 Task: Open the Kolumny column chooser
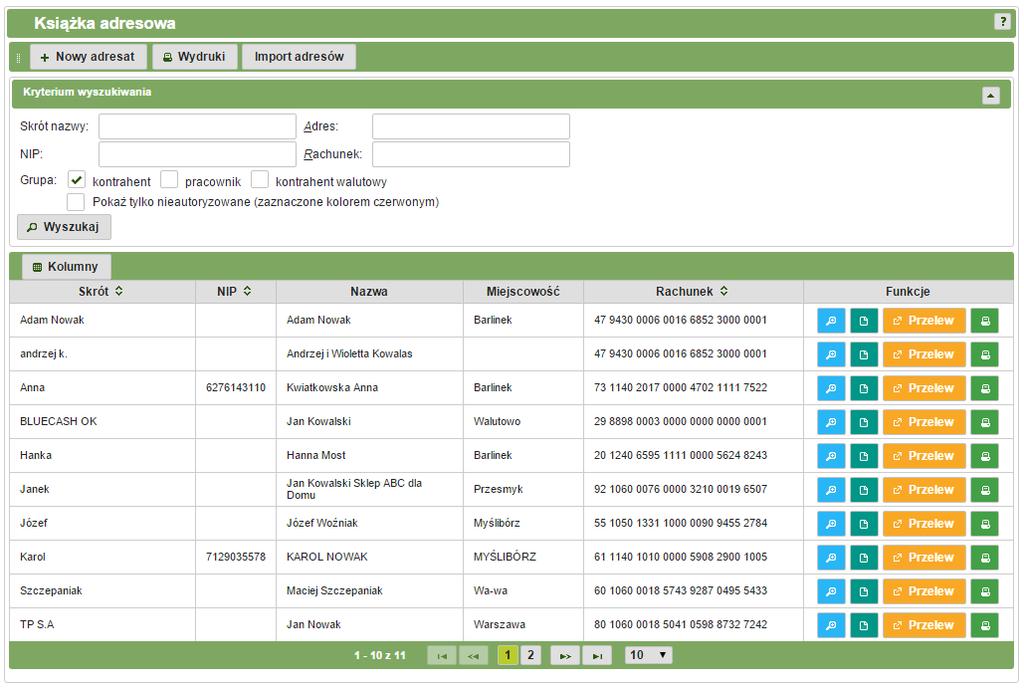coord(66,266)
